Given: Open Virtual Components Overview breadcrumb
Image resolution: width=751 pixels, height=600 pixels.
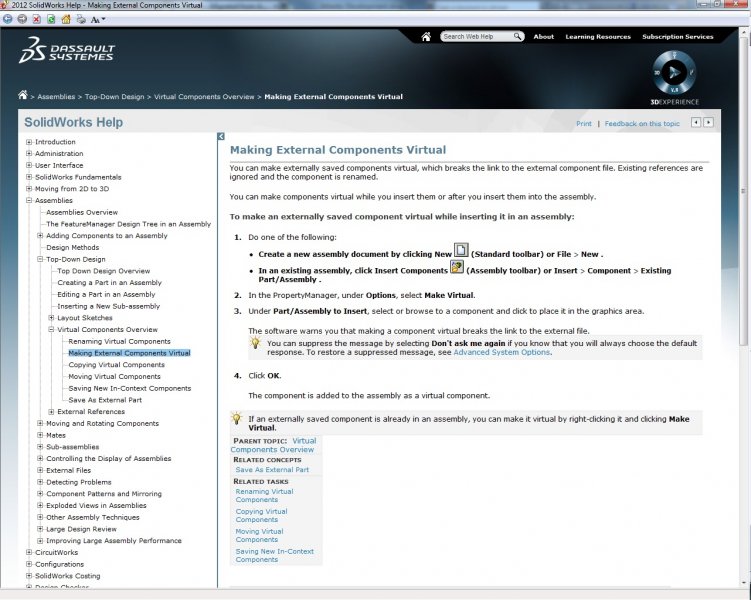Looking at the screenshot, I should 204,97.
